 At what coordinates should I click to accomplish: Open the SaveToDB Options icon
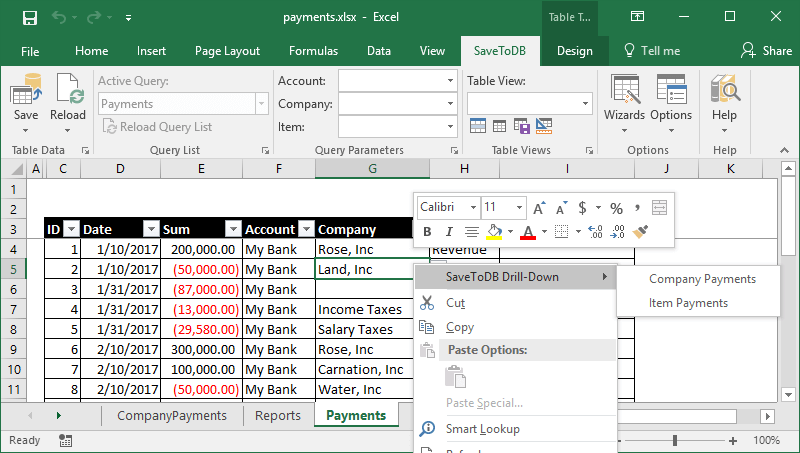coord(671,89)
